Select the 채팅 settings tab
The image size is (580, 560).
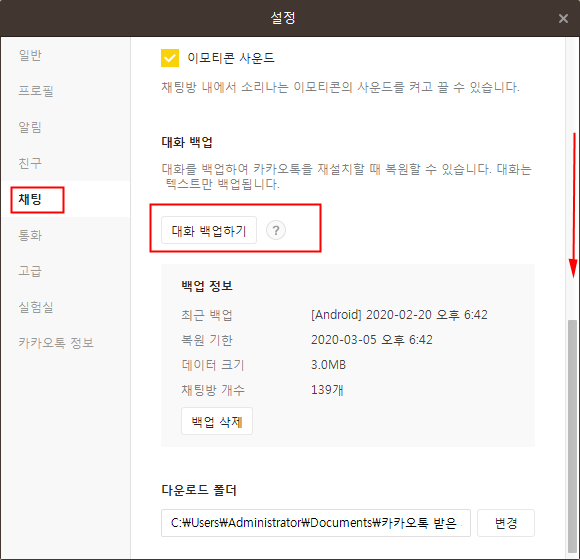tap(30, 199)
